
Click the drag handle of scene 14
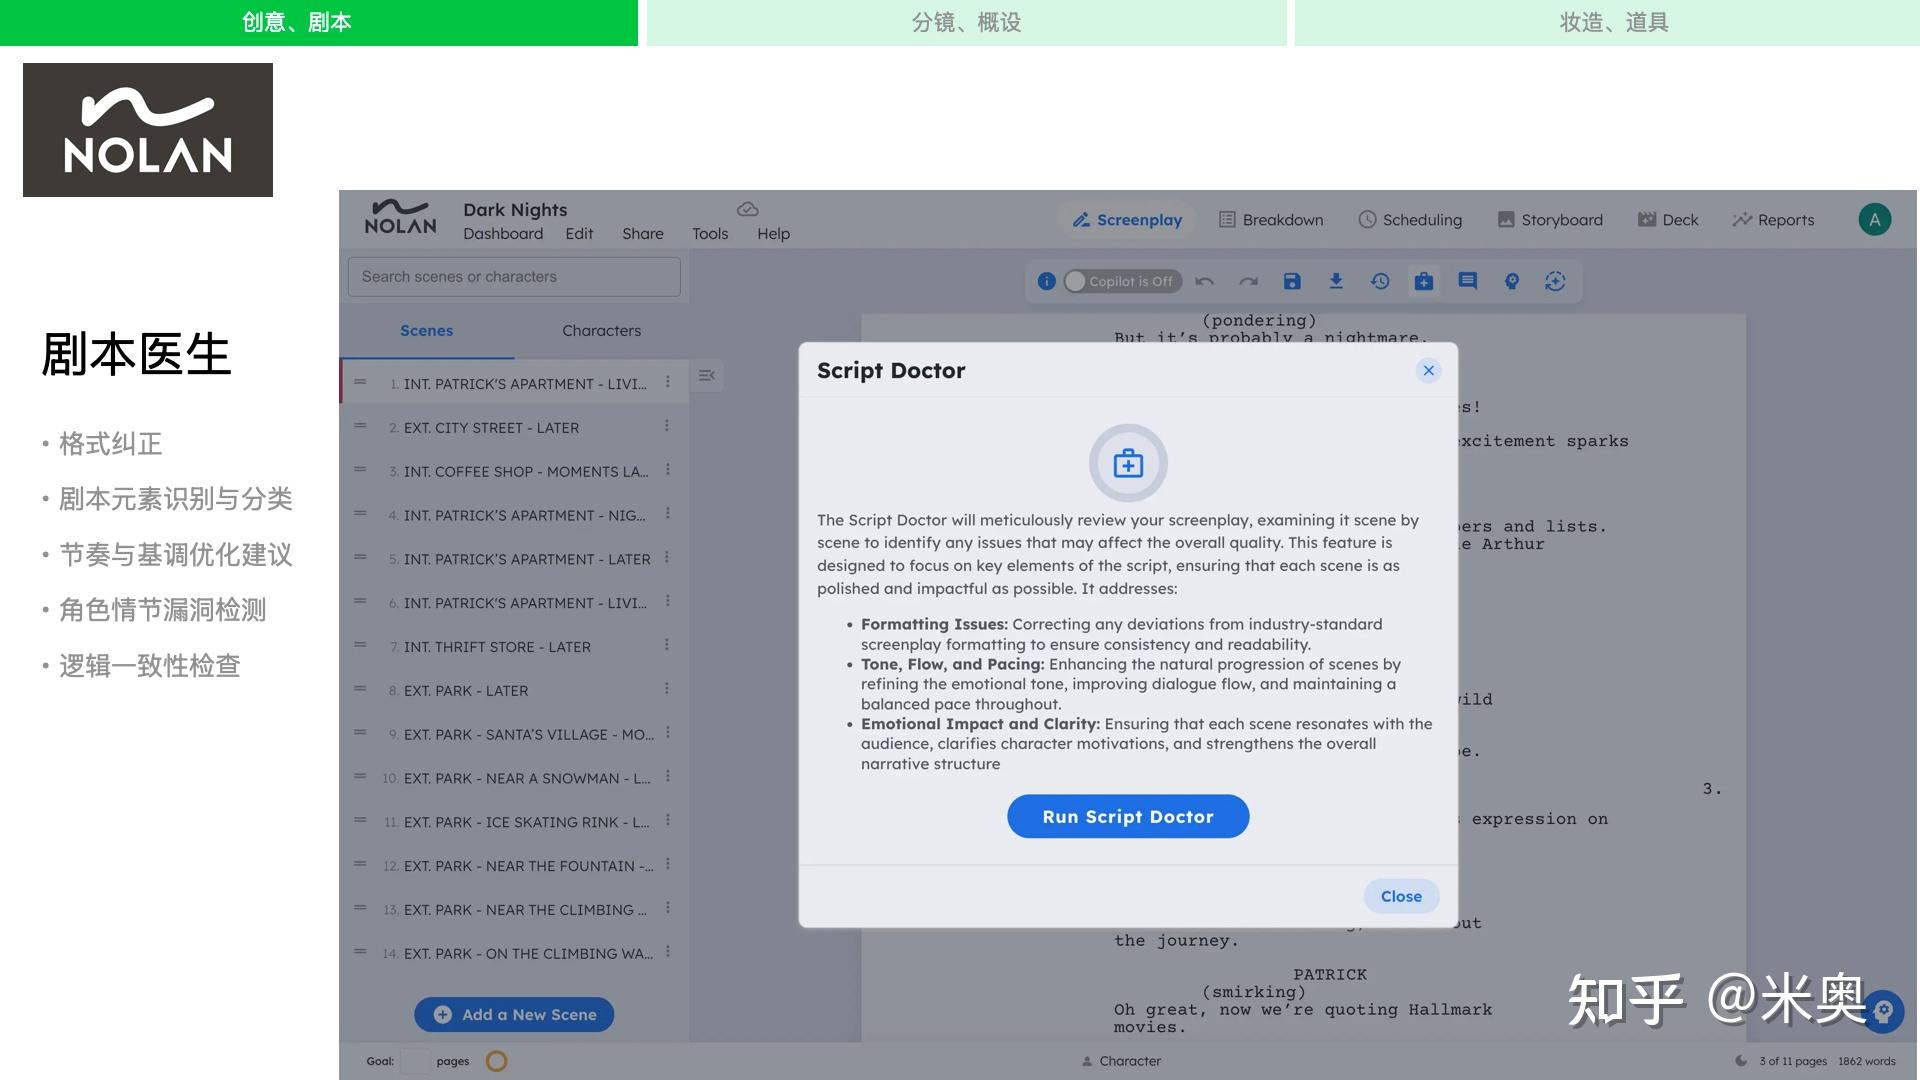360,952
